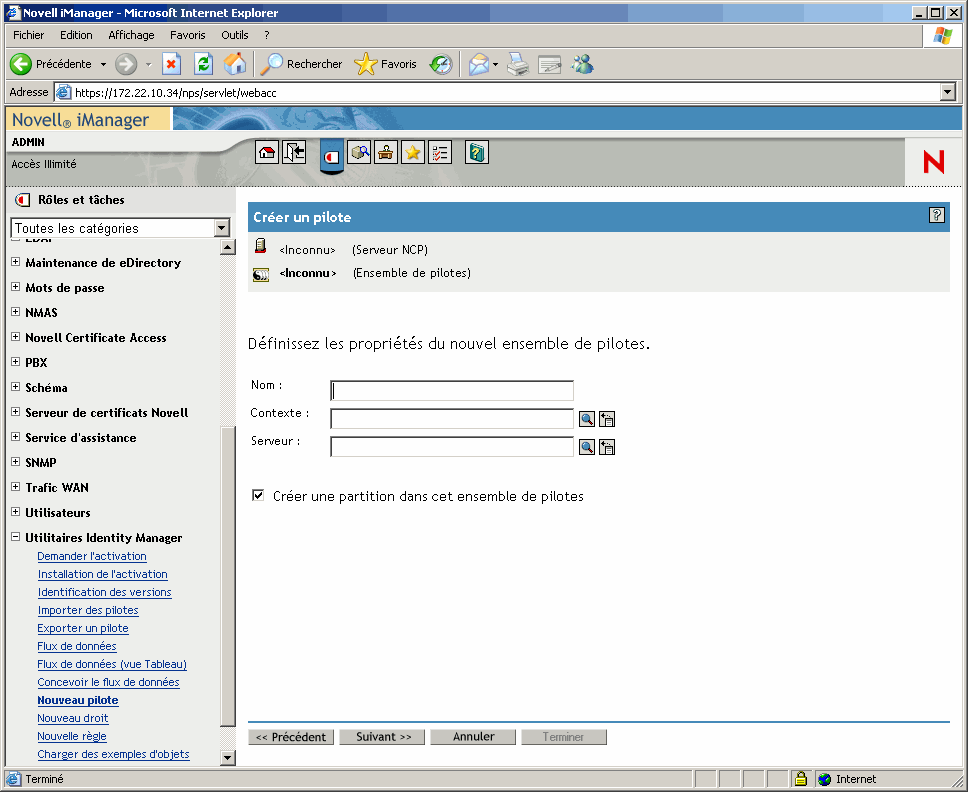Open the 'Toutes les catégories' dropdown
The width and height of the screenshot is (968, 792).
click(x=222, y=228)
